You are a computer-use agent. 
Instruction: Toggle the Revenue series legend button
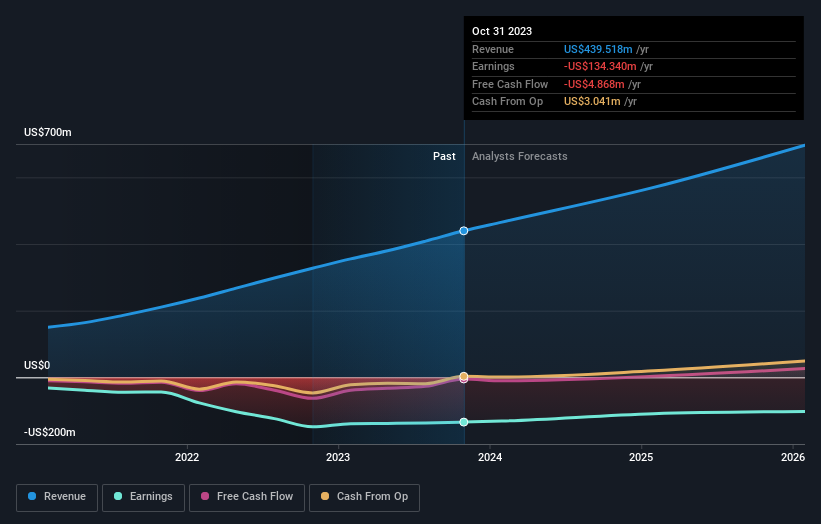(x=57, y=497)
